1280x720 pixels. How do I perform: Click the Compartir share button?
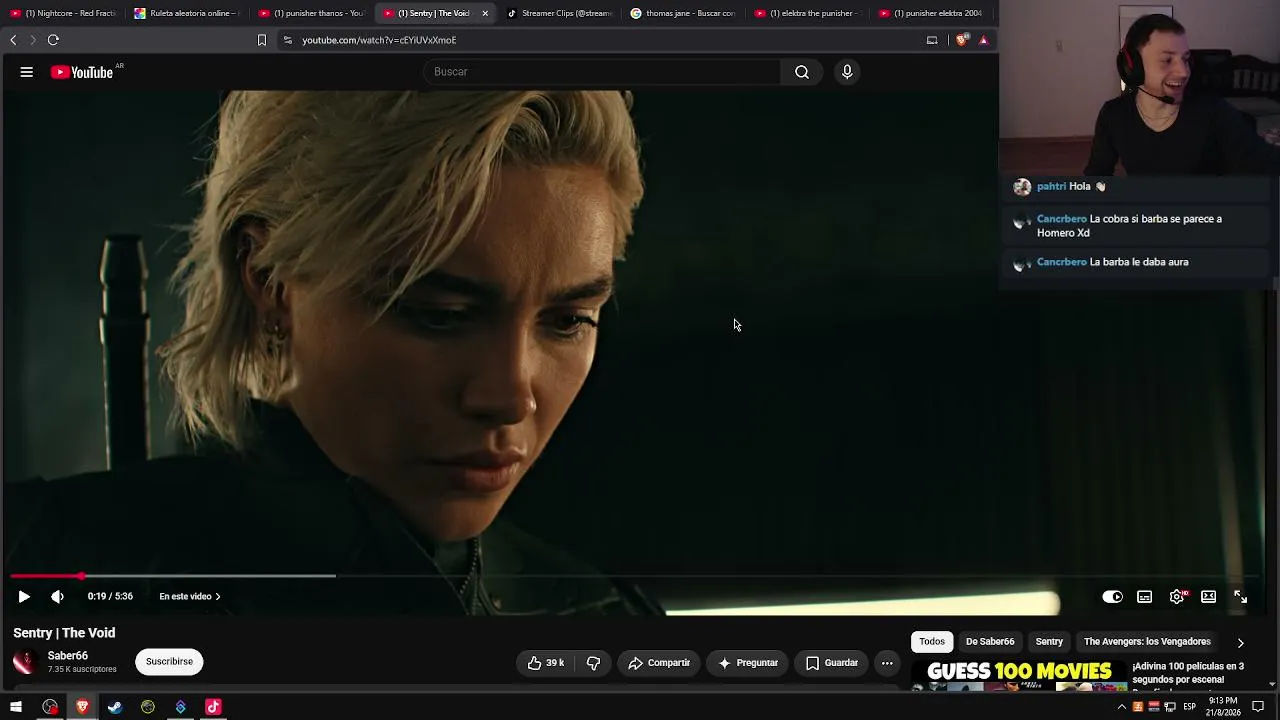(x=659, y=663)
